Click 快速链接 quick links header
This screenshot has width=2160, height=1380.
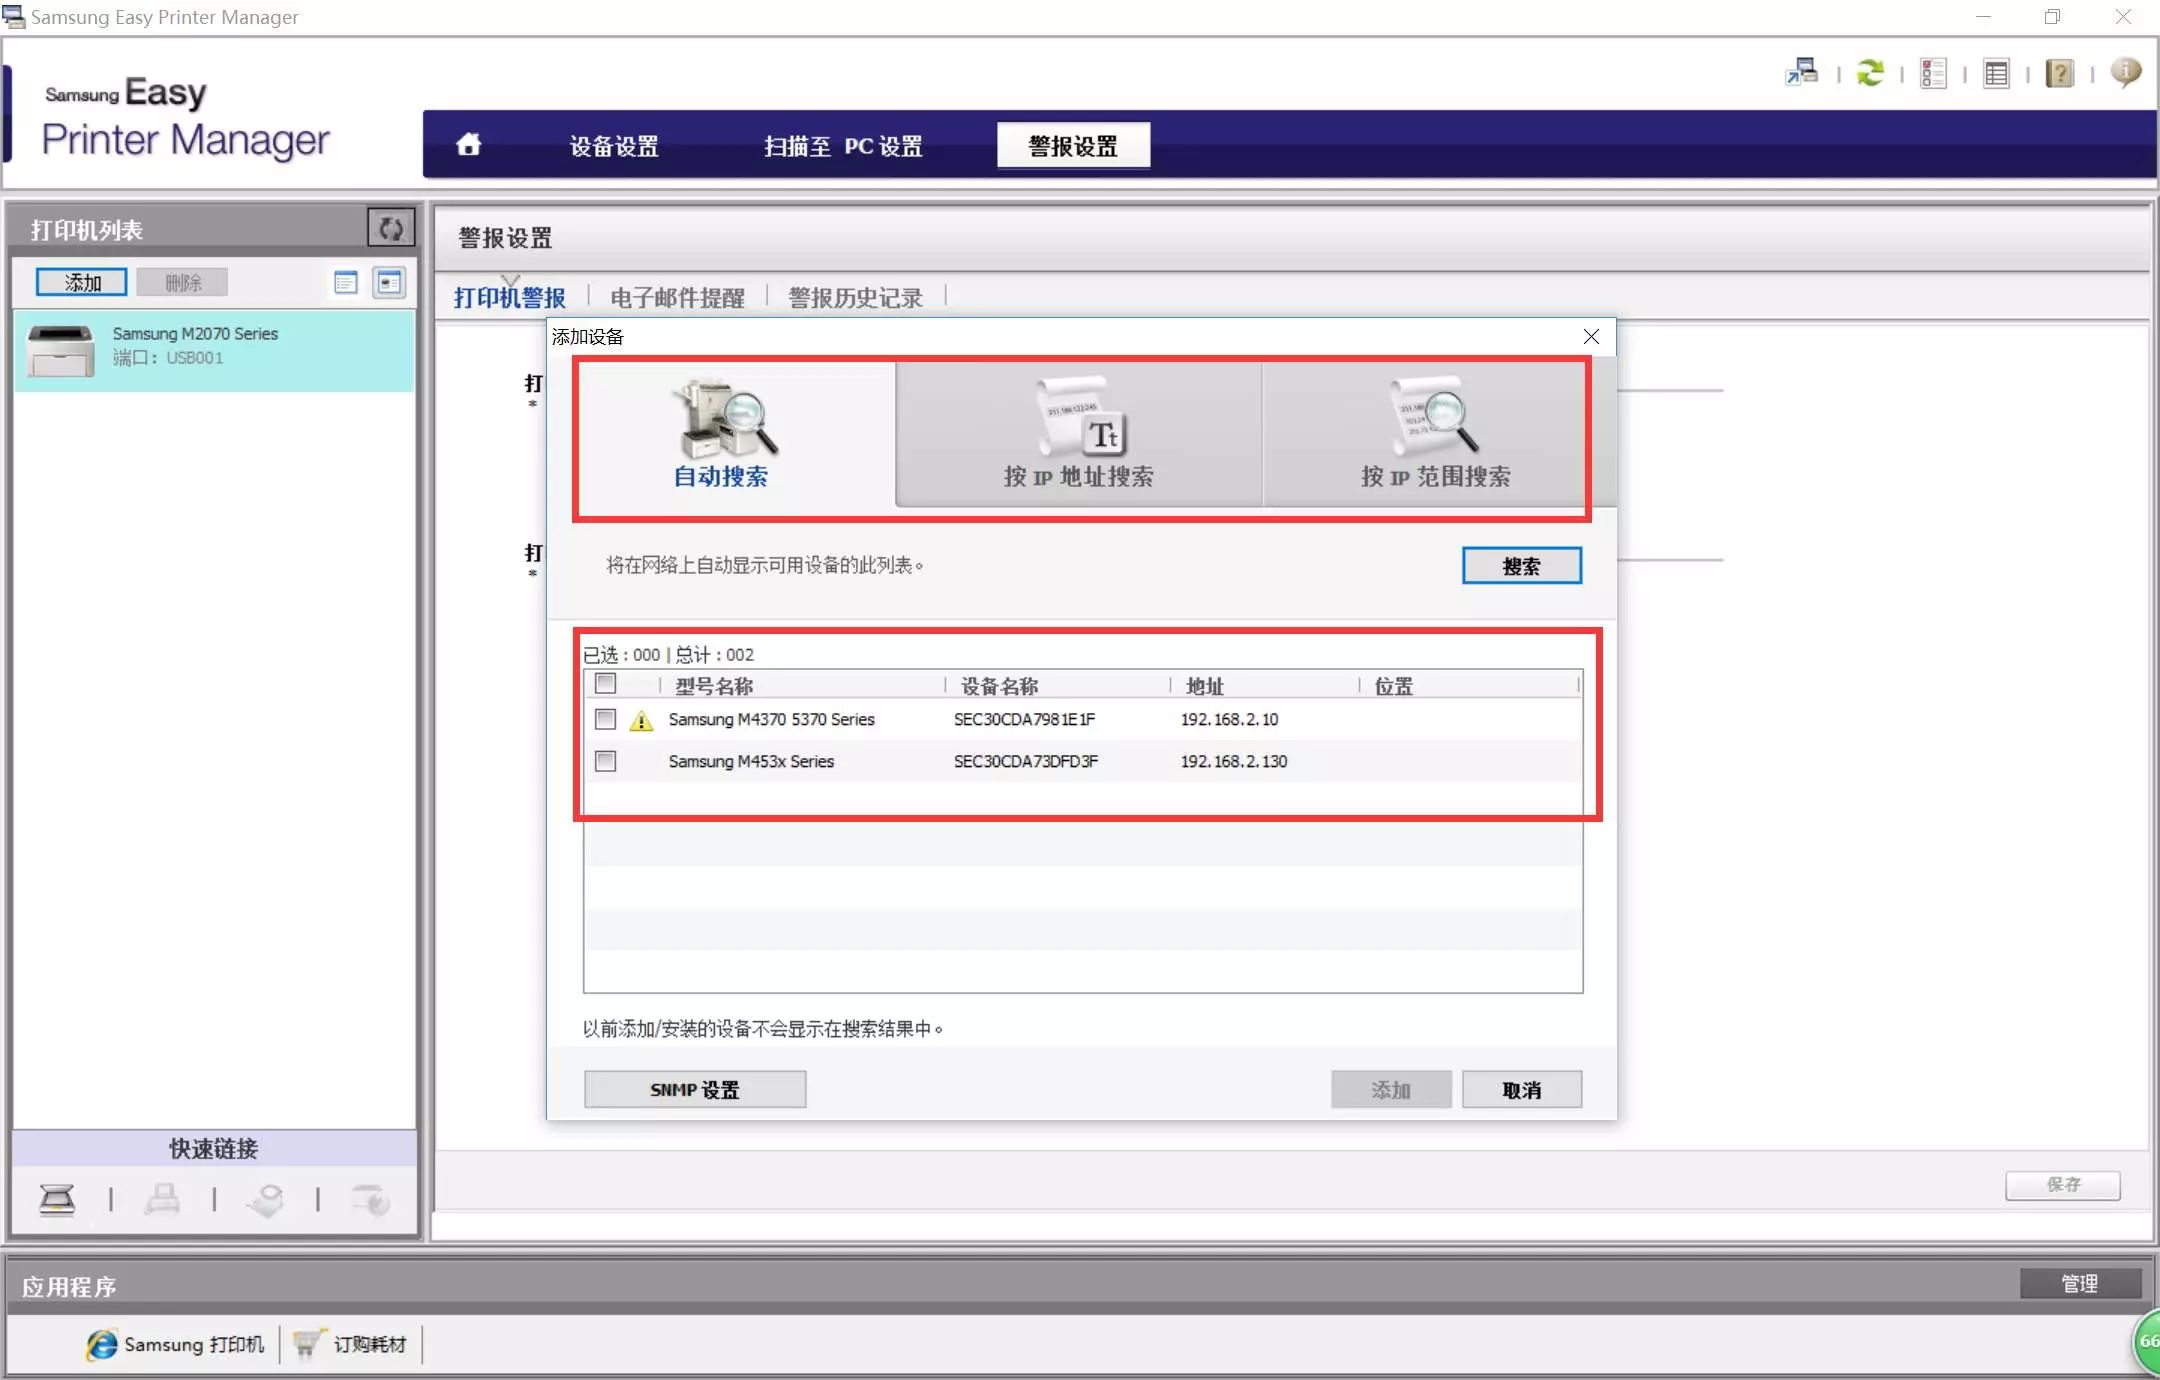[x=214, y=1148]
